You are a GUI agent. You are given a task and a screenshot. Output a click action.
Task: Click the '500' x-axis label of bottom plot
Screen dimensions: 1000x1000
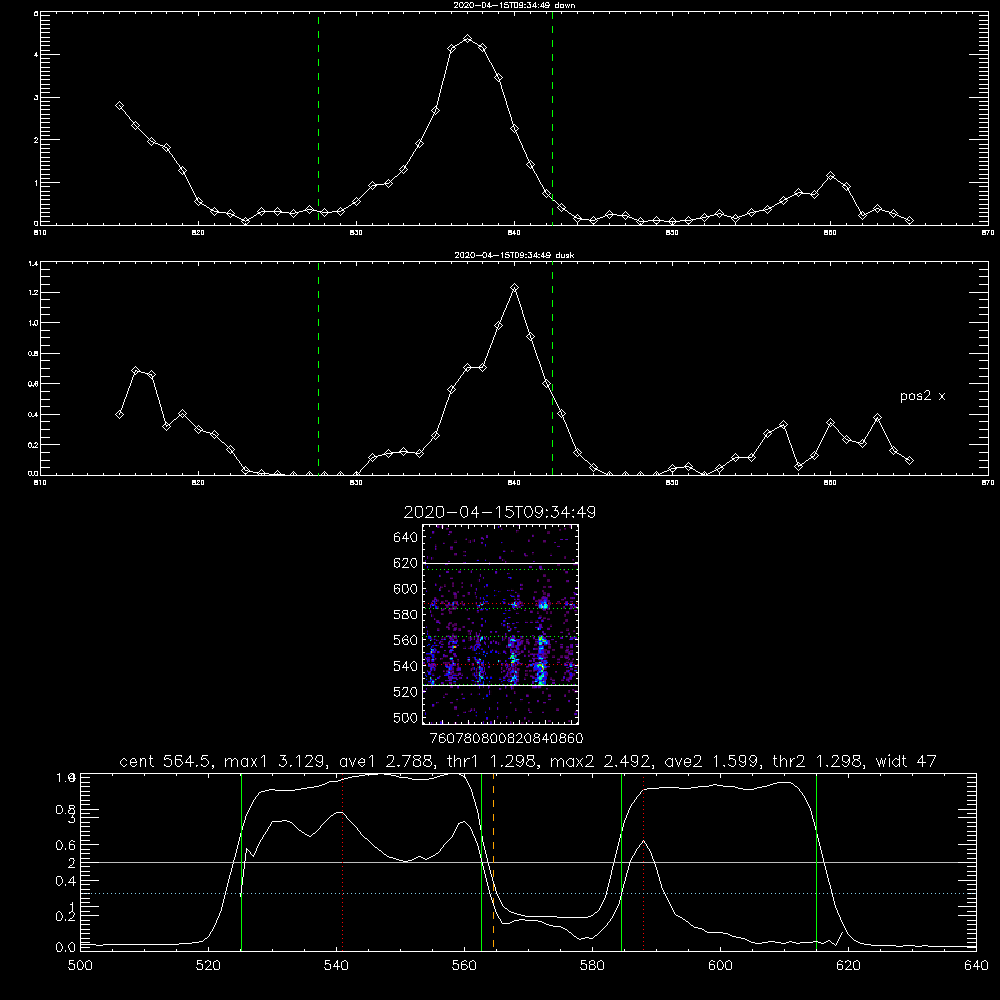coord(80,966)
